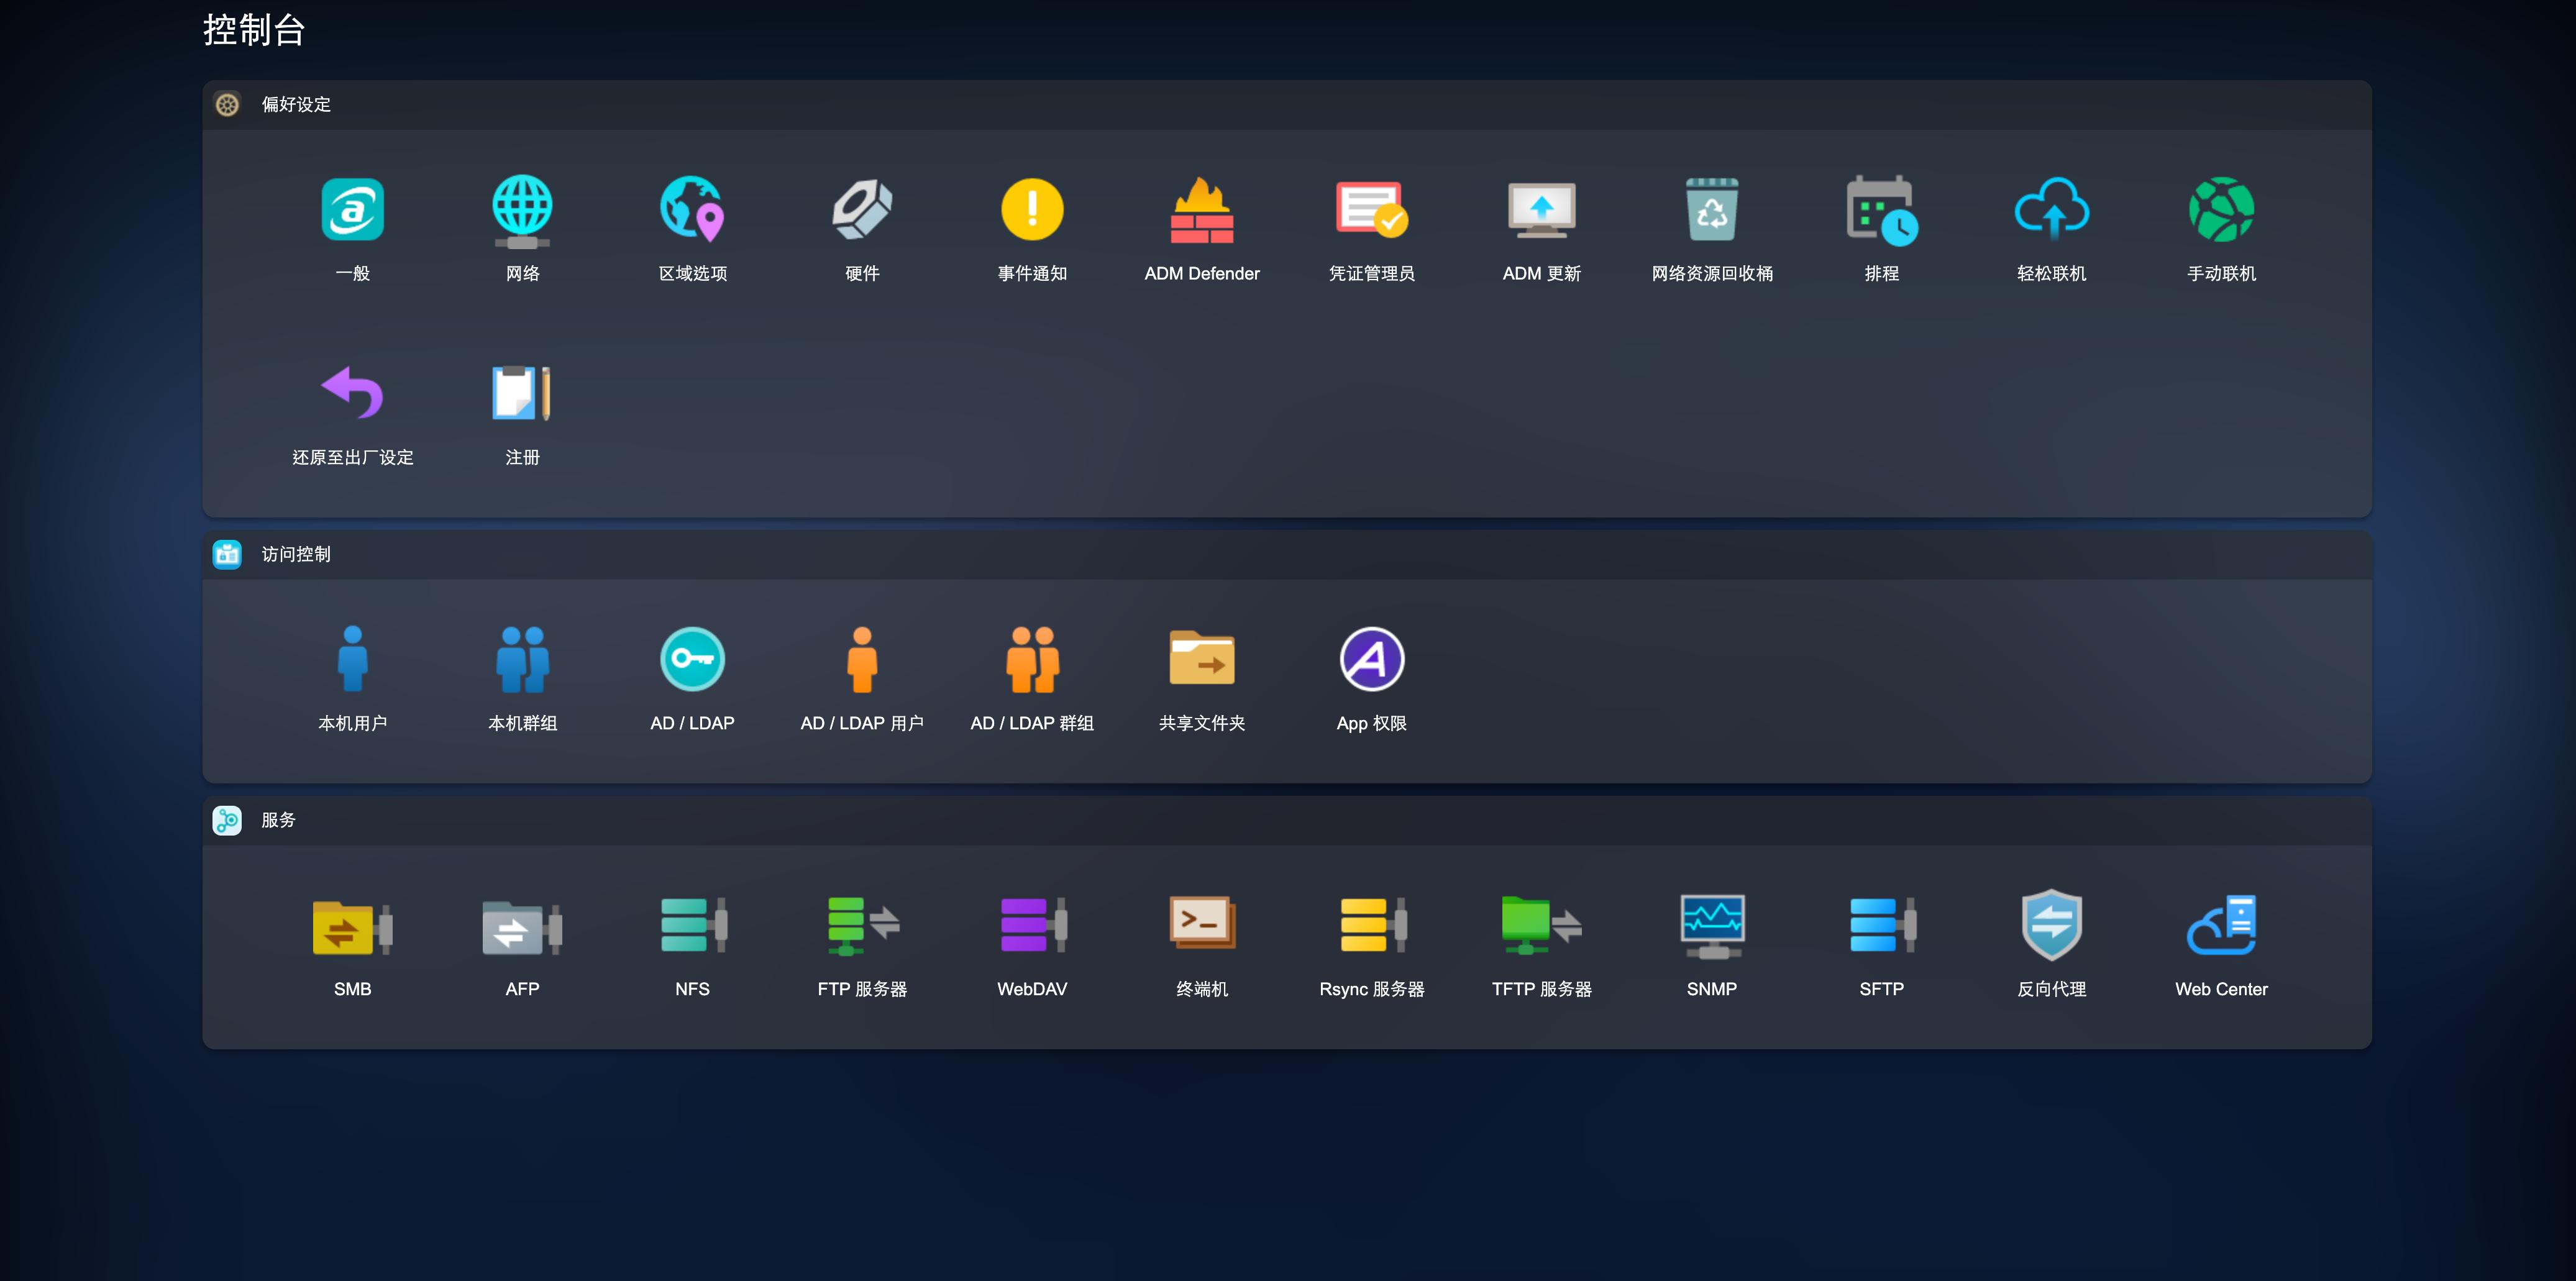The image size is (2576, 1281).
Task: Open the 凭证管理员 certificate icon
Action: (x=1371, y=211)
